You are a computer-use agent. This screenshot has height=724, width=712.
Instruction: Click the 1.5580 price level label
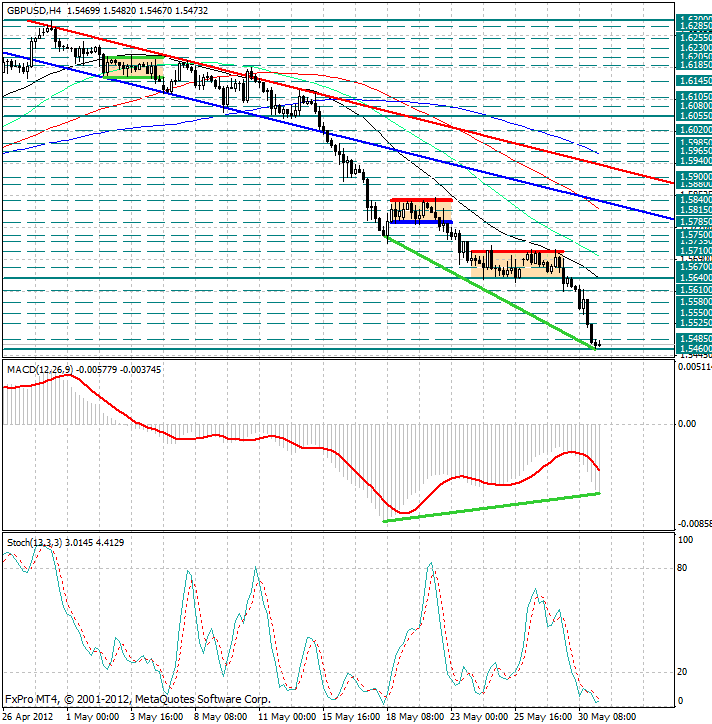point(694,302)
